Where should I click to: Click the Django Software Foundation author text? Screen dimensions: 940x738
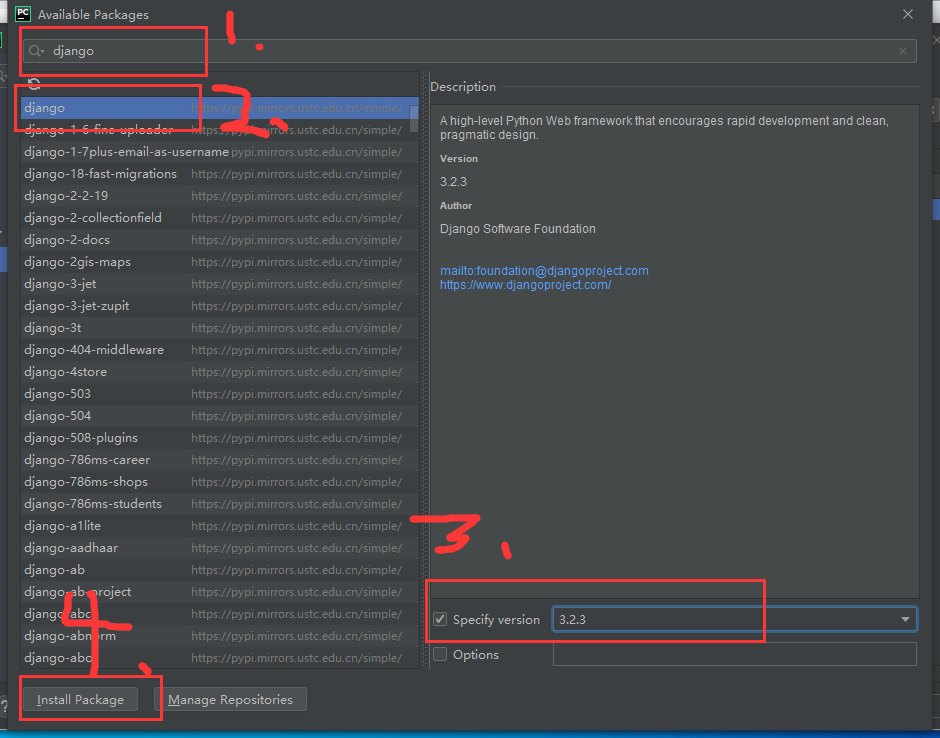pyautogui.click(x=518, y=228)
